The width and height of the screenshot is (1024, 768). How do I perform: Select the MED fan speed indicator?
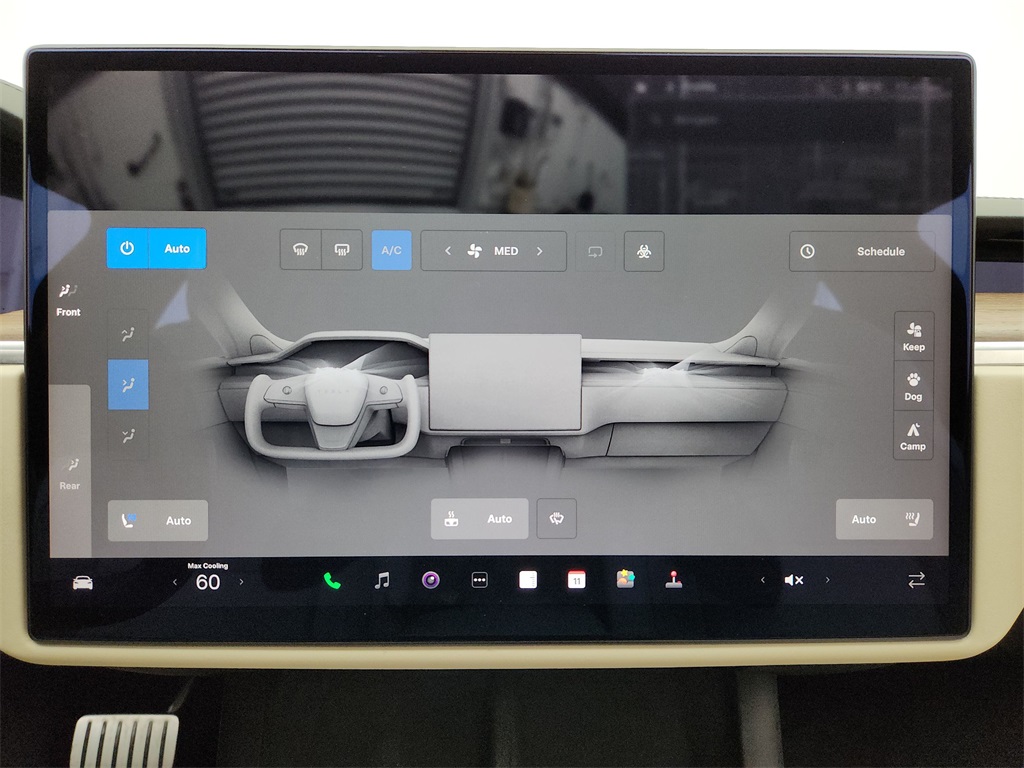[506, 251]
